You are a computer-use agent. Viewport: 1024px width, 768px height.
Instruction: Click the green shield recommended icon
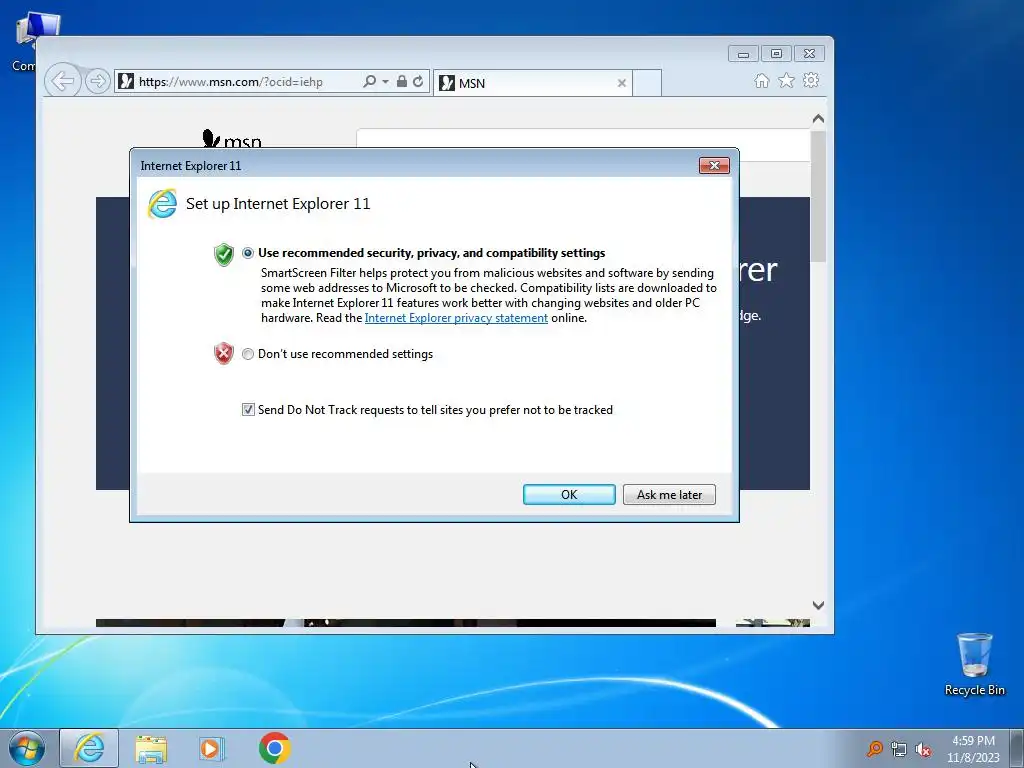point(223,254)
